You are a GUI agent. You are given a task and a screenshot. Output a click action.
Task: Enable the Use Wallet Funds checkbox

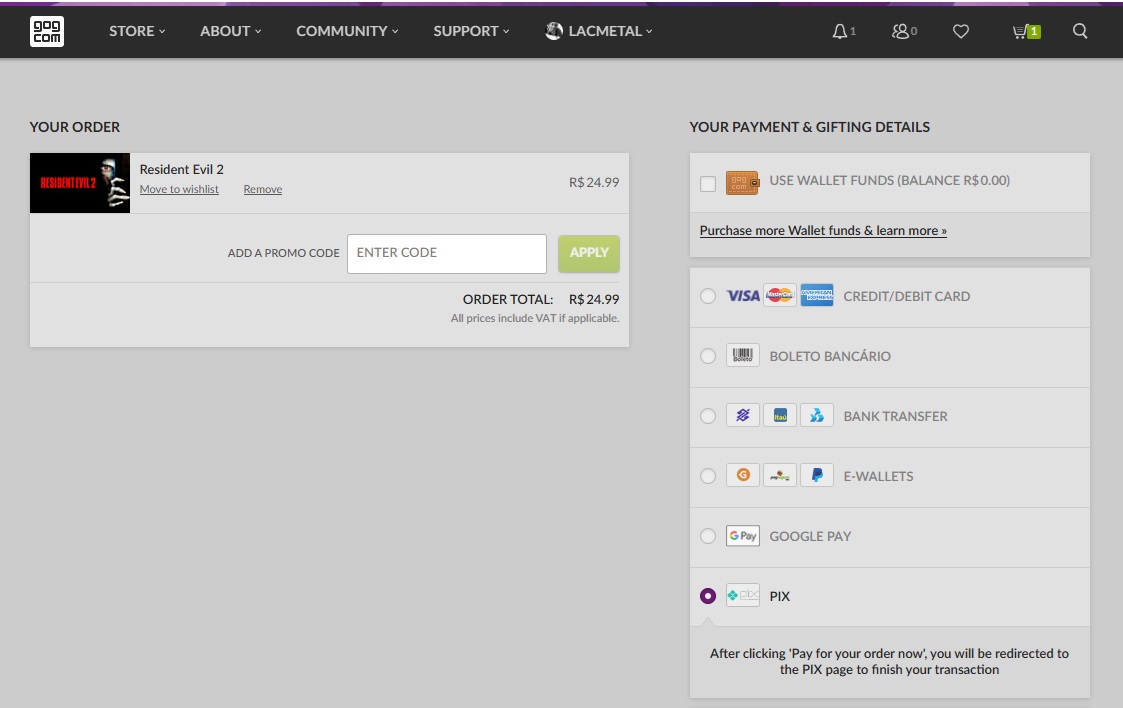point(708,183)
